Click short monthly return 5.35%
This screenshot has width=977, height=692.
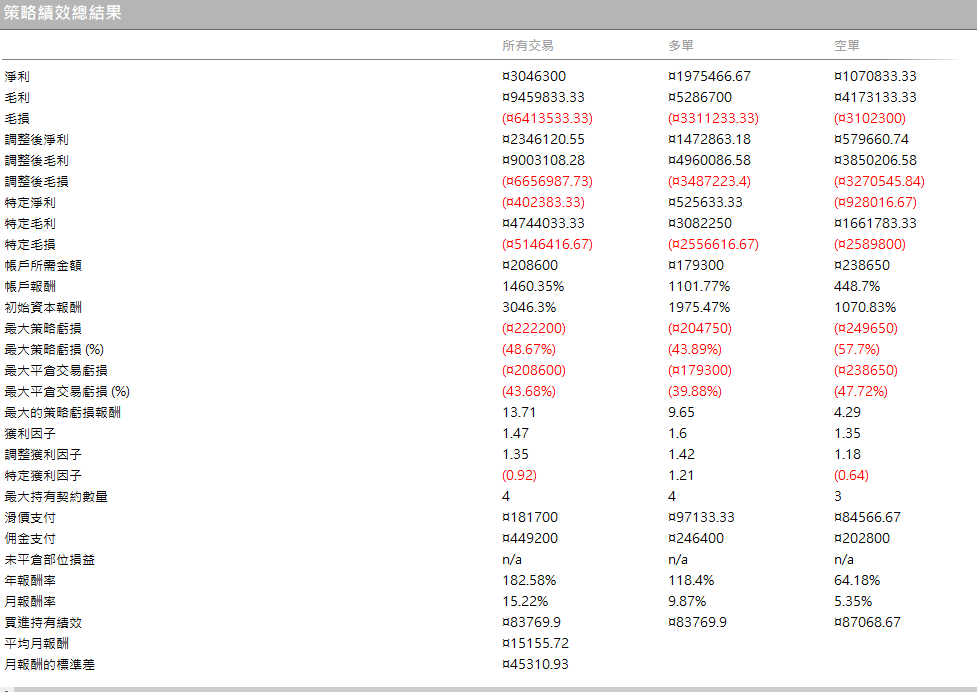[853, 602]
